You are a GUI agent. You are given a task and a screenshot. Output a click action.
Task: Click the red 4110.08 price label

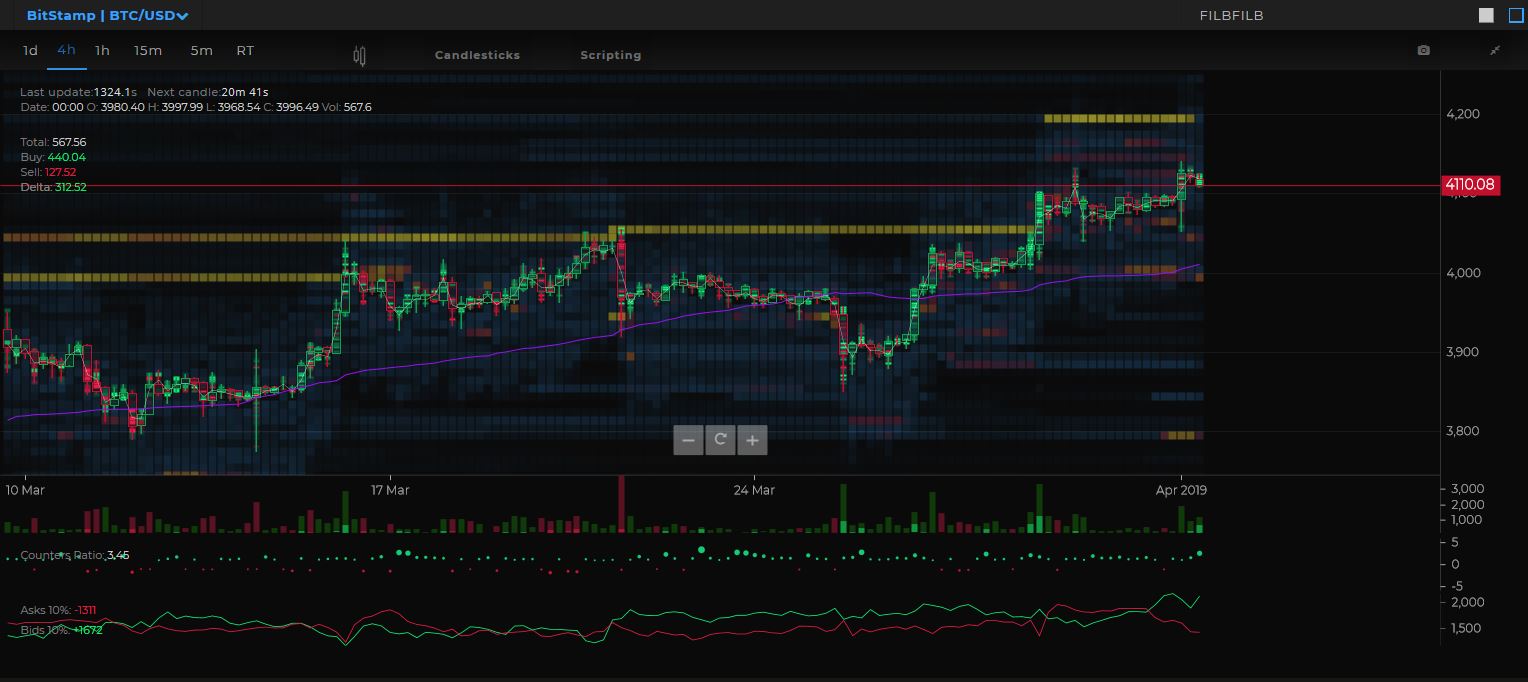coord(1469,185)
